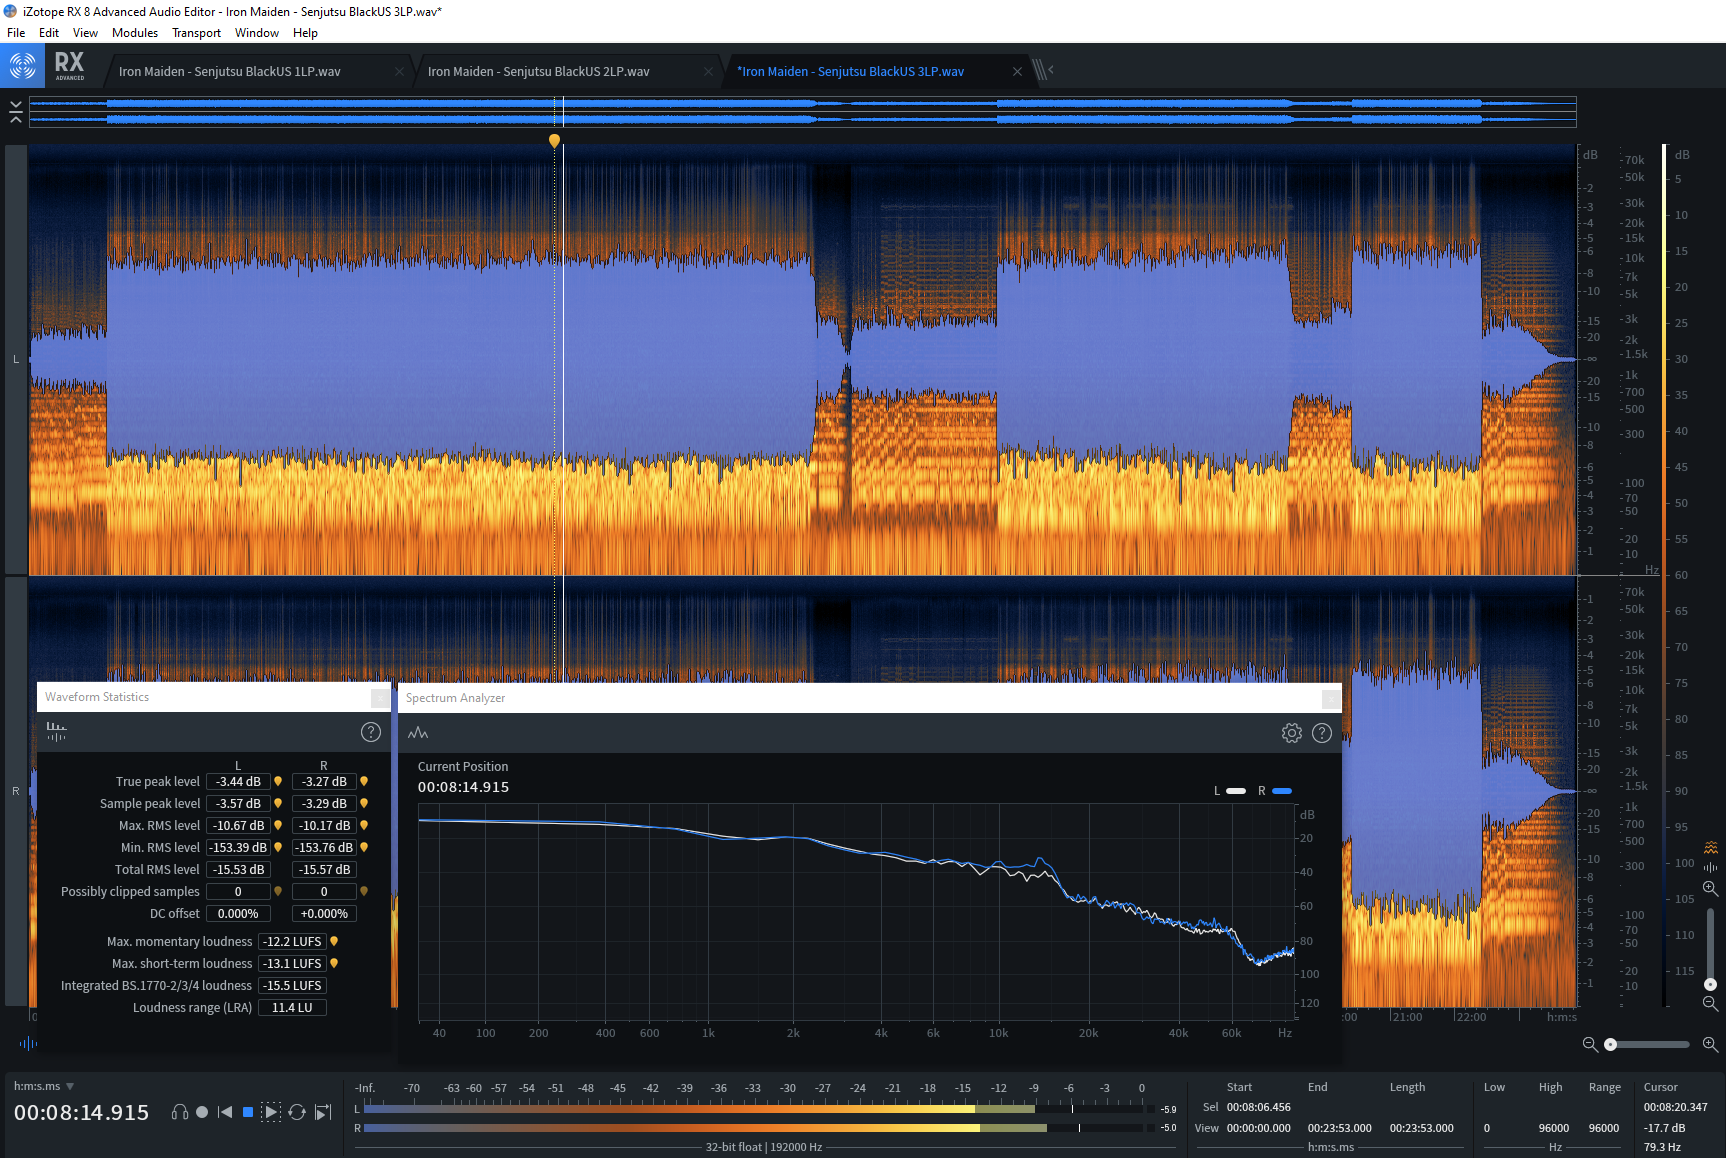Stop playback with the blue square
Viewport: 1726px width, 1158px height.
248,1112
